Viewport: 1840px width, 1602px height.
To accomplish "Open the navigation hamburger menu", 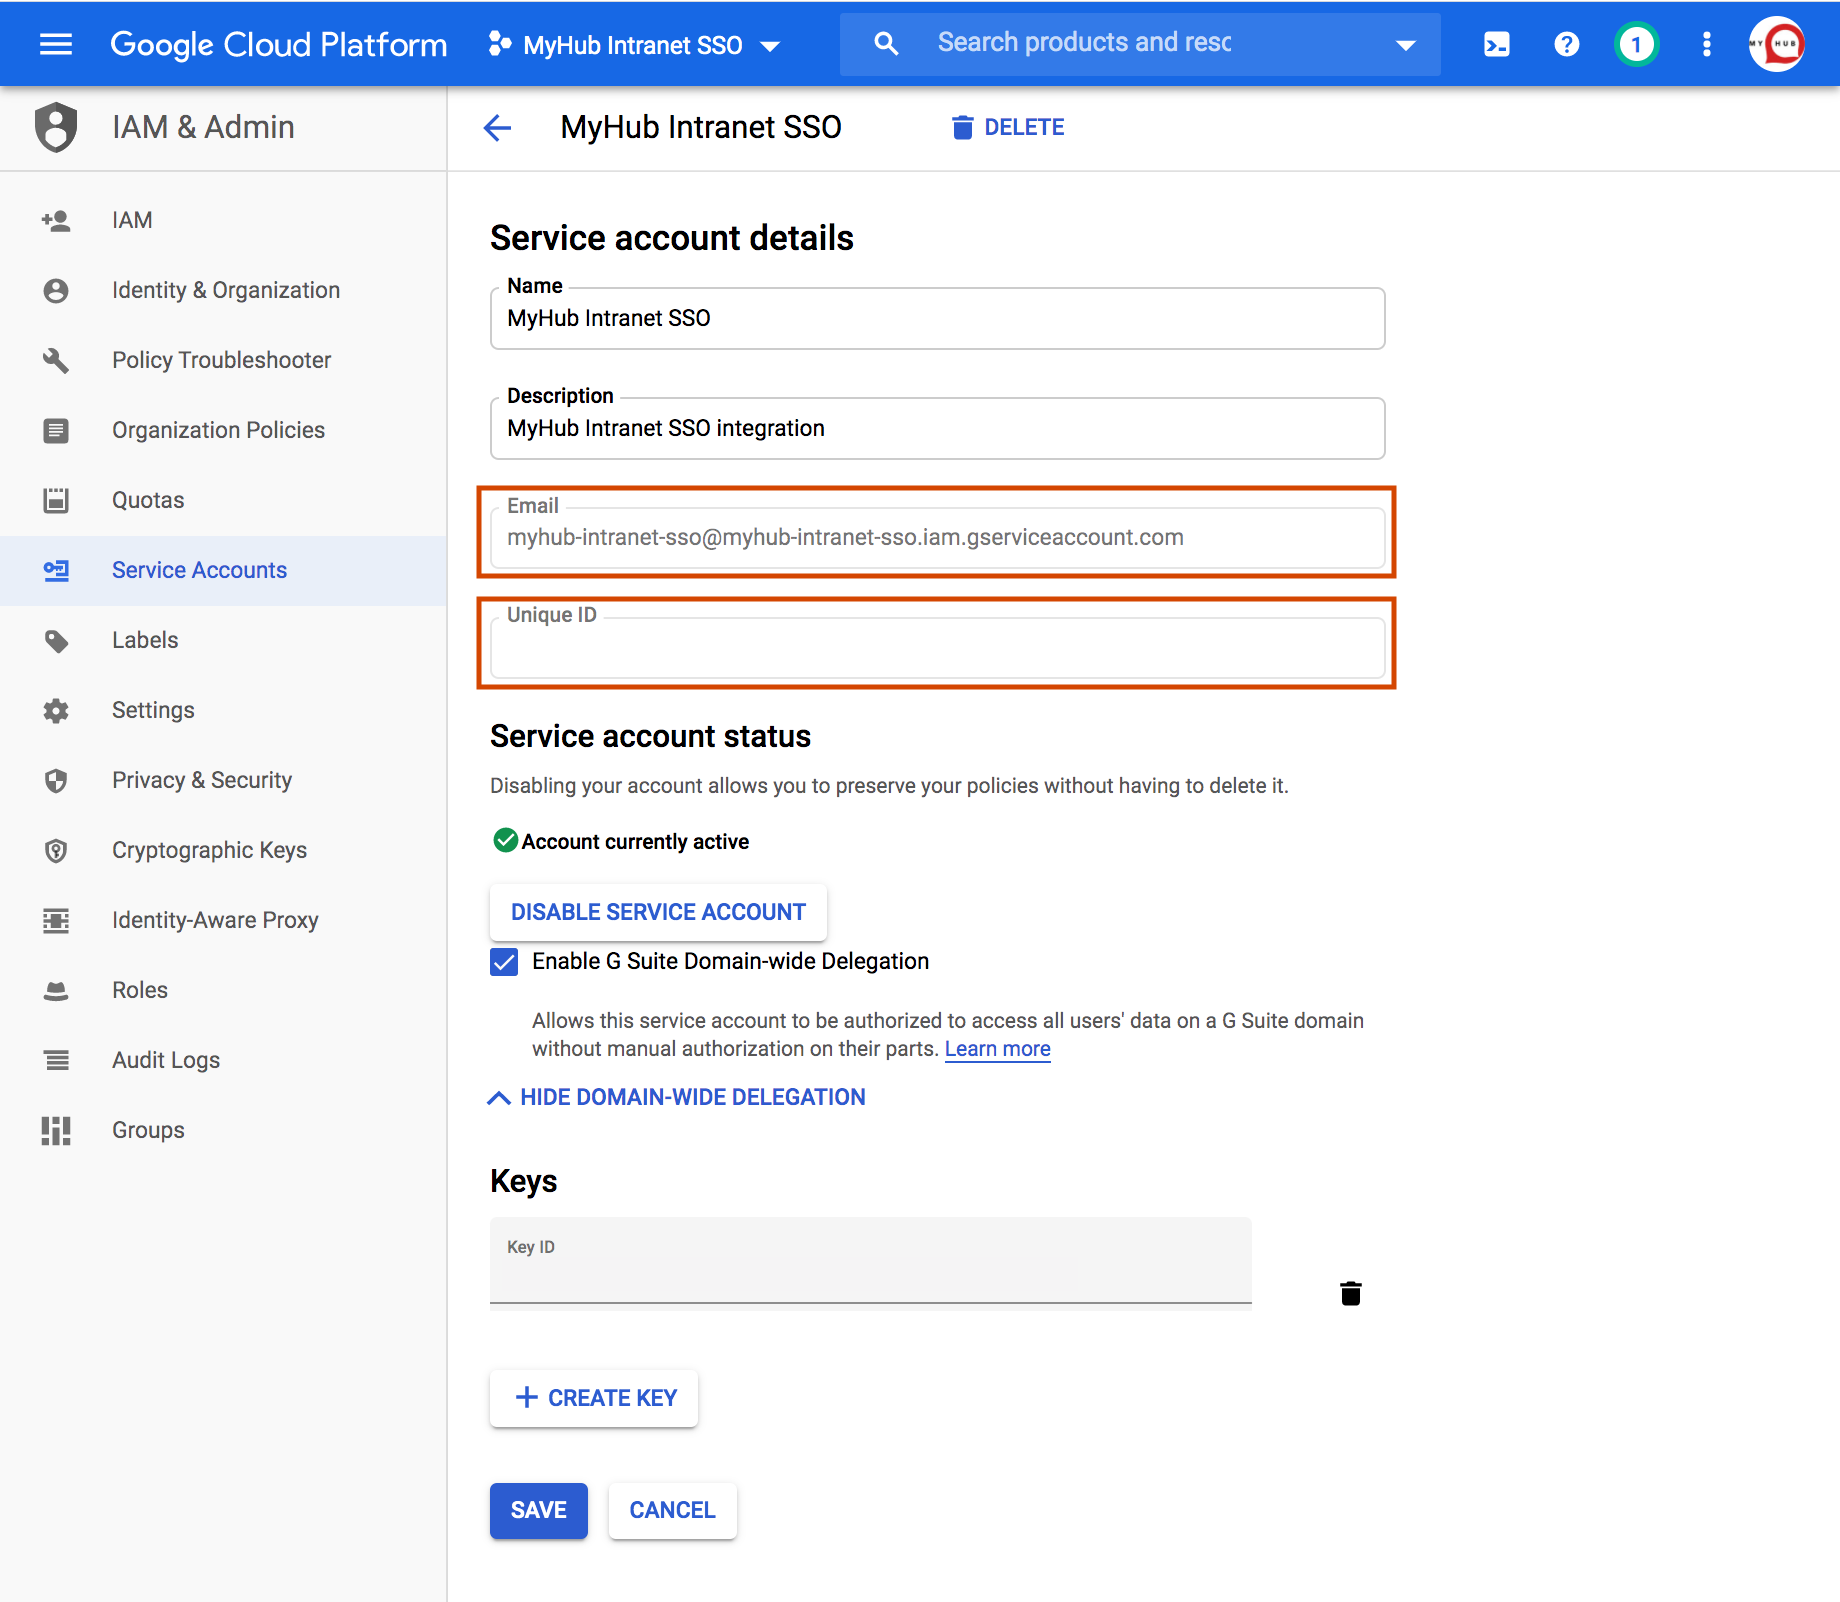I will (x=56, y=44).
